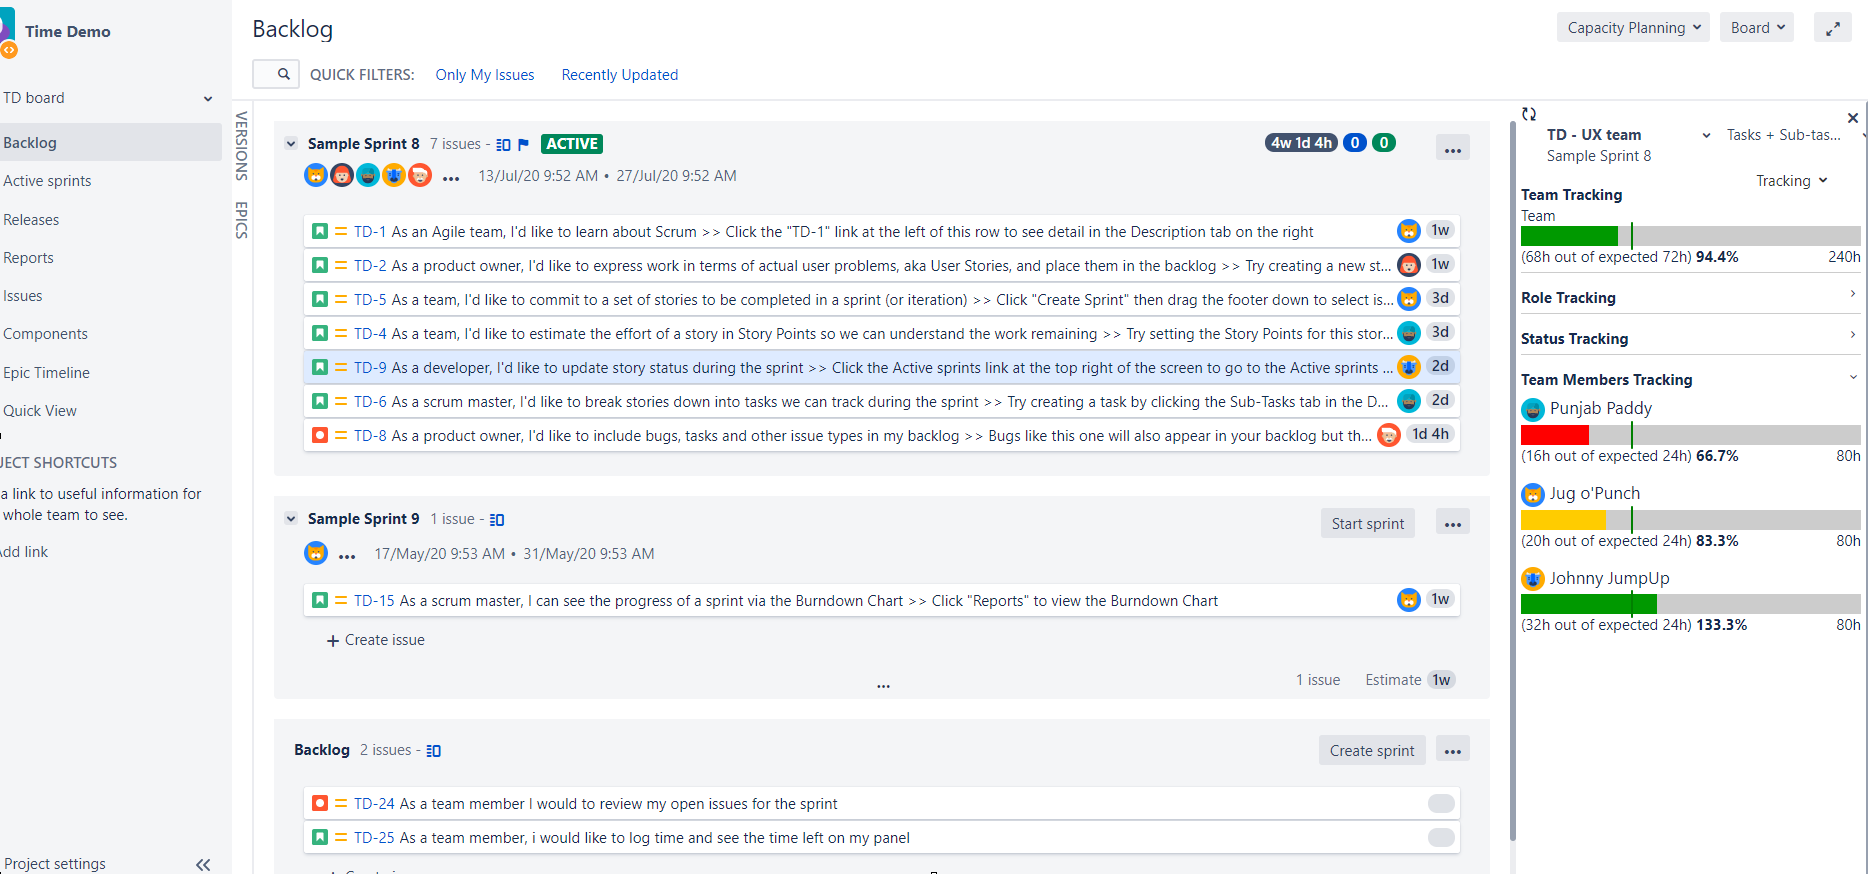
Task: Open the EPICS side panel tab
Action: coord(241,220)
